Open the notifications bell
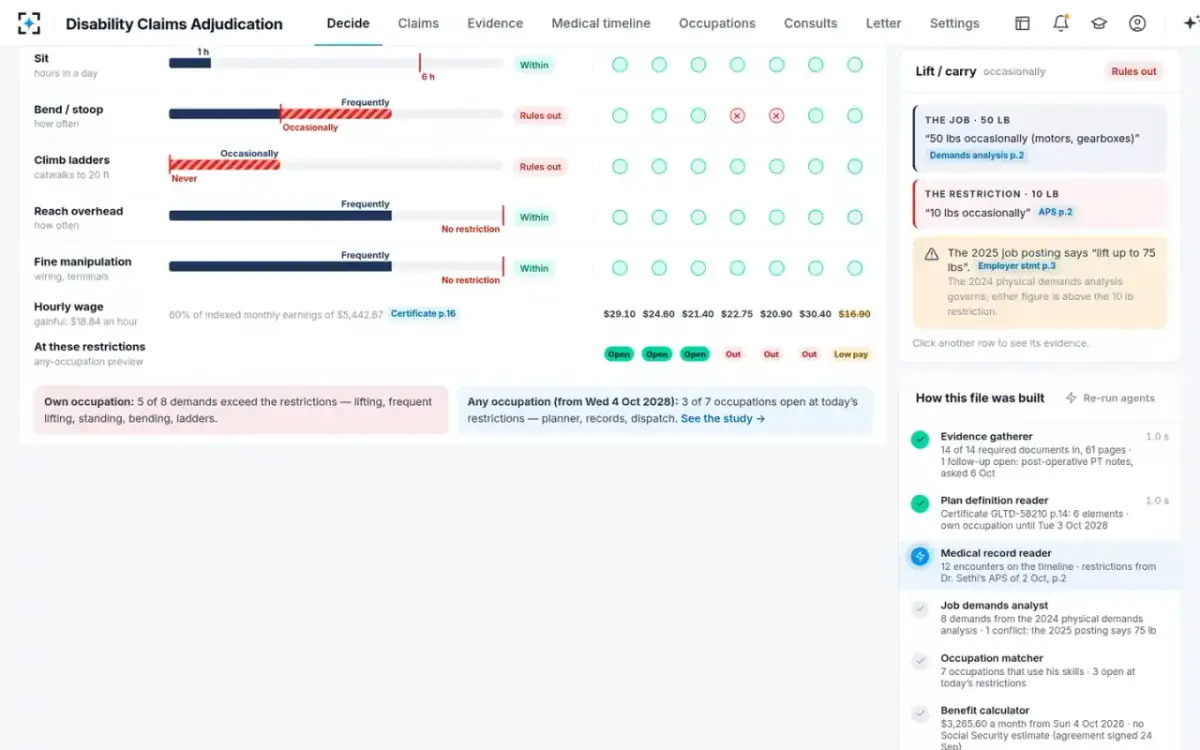The width and height of the screenshot is (1200, 750). pos(1061,23)
